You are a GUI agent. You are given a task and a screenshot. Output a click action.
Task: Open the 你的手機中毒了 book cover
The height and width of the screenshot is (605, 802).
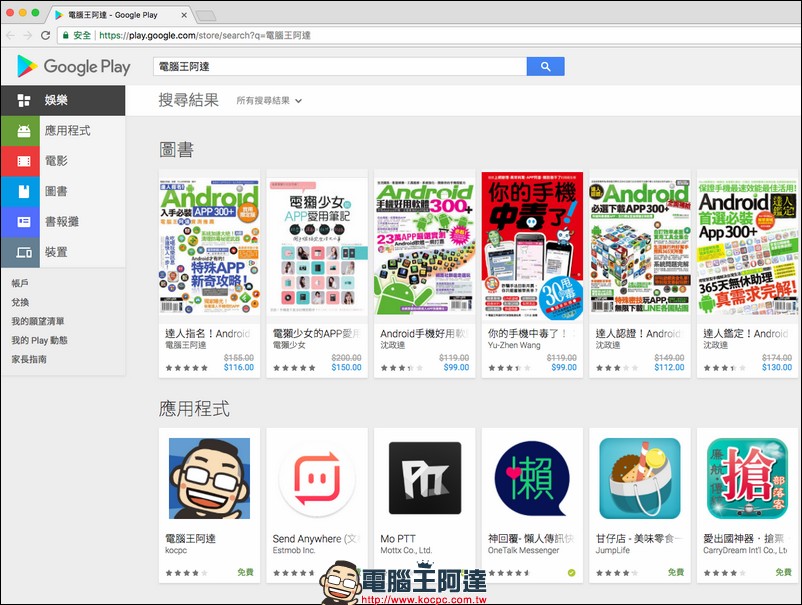pos(533,250)
